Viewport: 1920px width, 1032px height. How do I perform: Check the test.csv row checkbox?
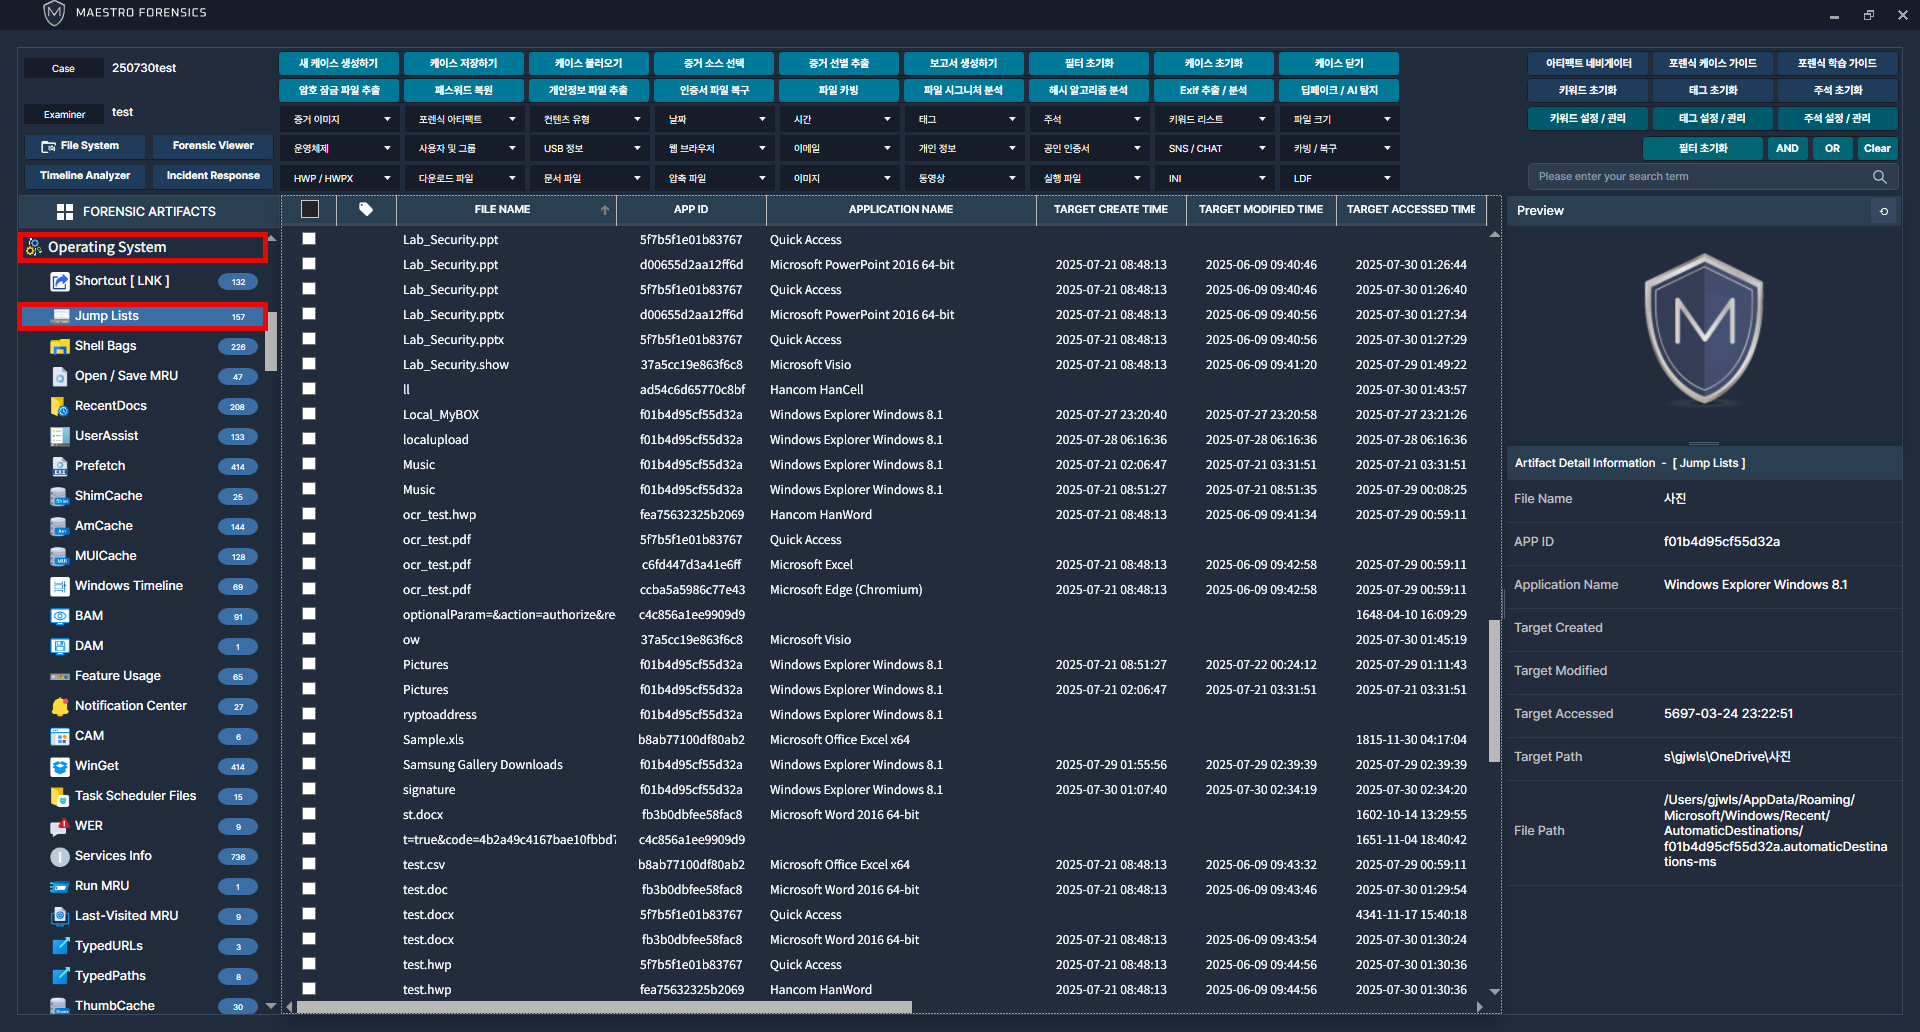309,864
